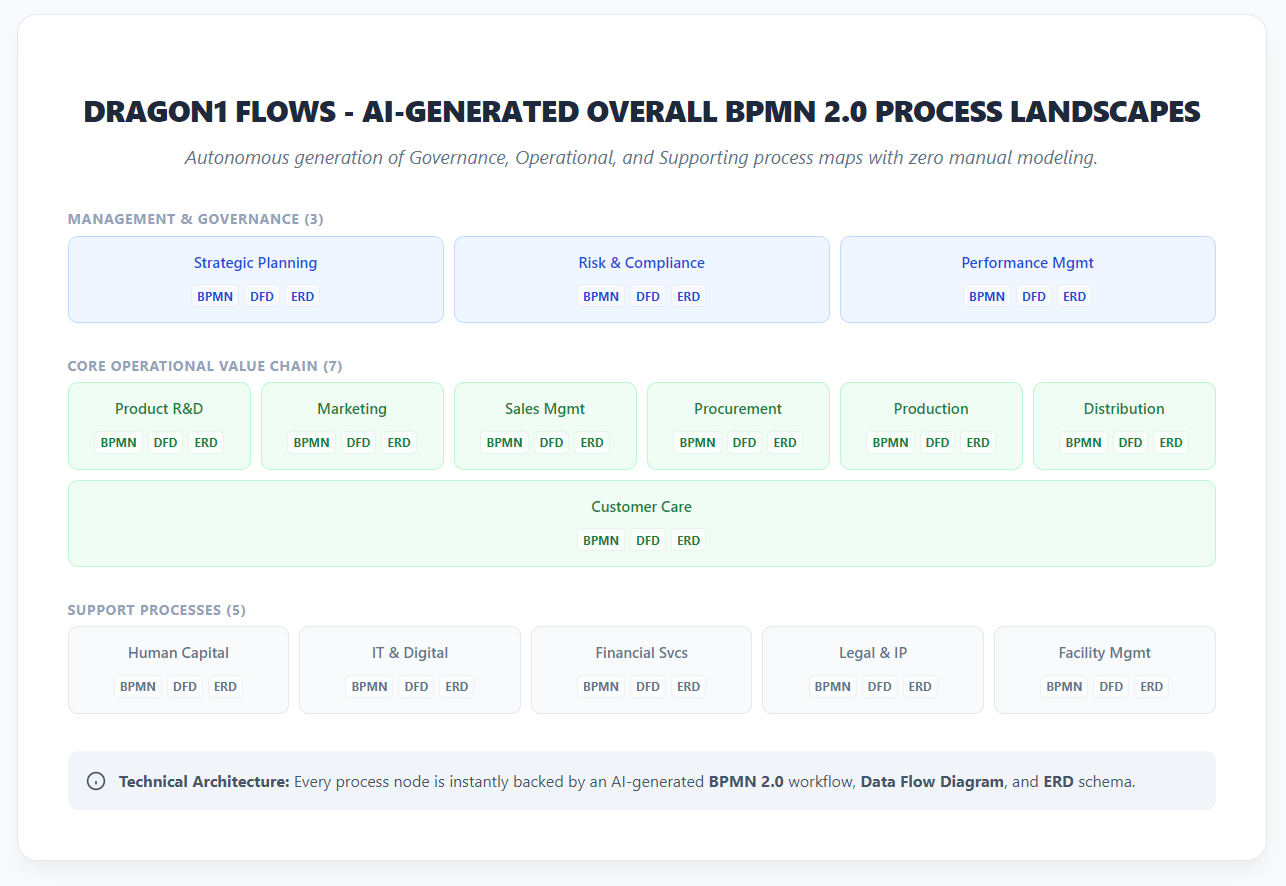Open the BPMN badge under Financial Svcs
This screenshot has height=886, width=1286.
coord(601,686)
